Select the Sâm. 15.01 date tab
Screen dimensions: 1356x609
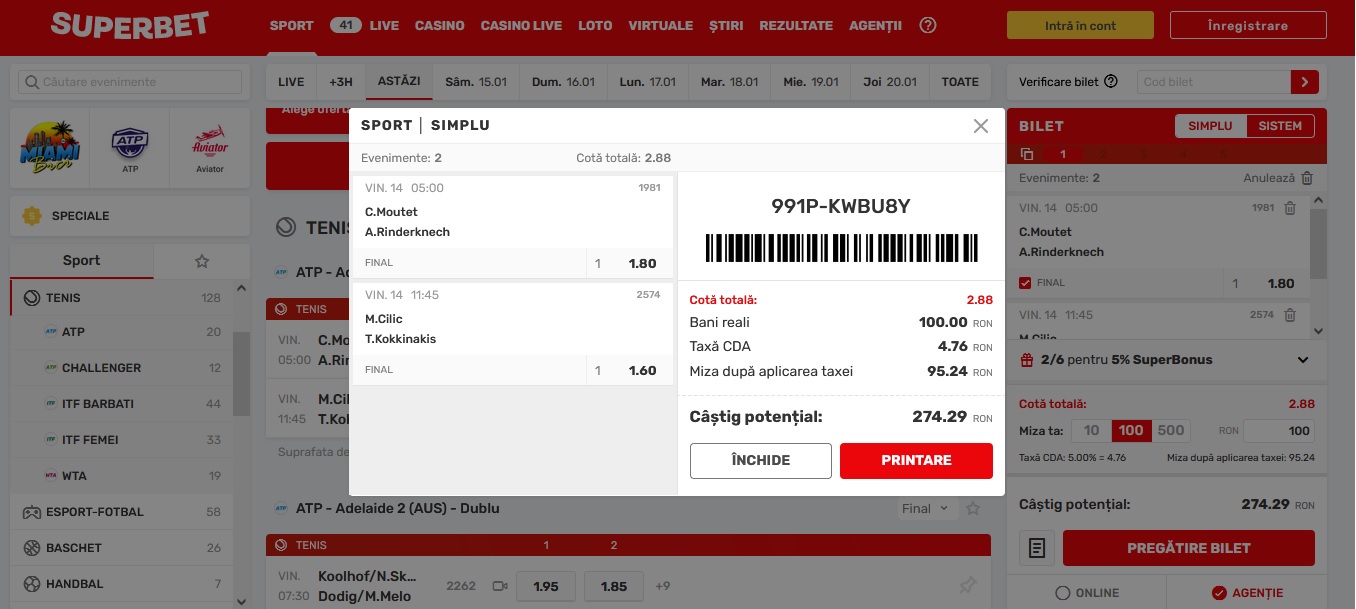476,82
